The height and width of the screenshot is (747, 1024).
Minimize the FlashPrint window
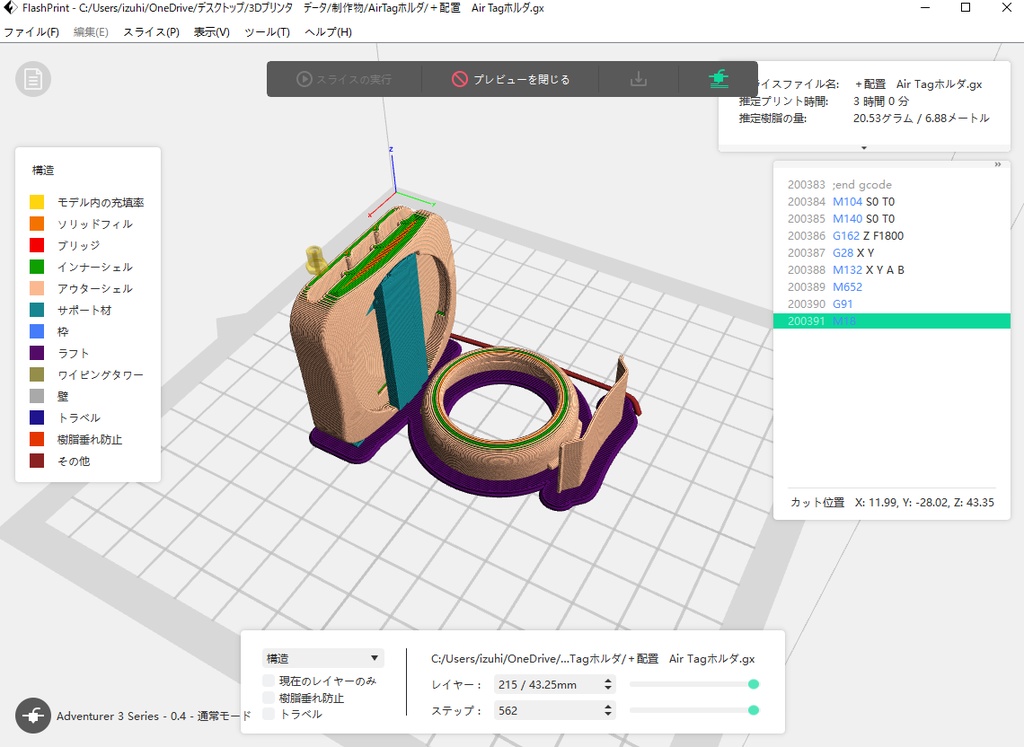tap(925, 8)
